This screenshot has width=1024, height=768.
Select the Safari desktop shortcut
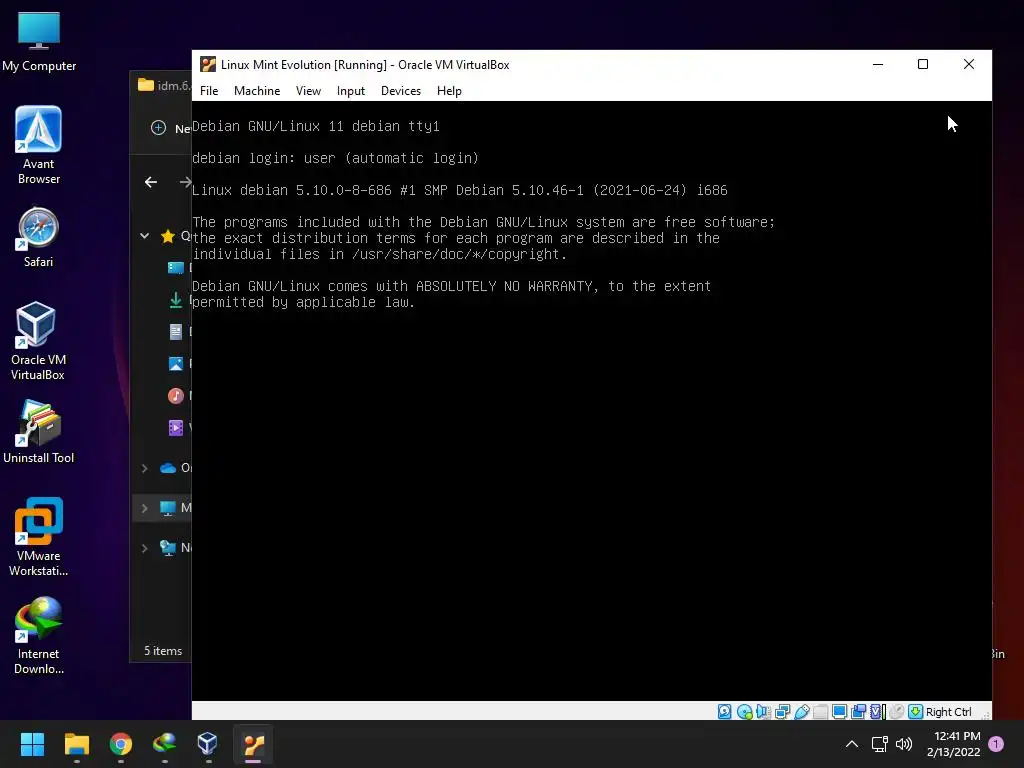tap(39, 238)
